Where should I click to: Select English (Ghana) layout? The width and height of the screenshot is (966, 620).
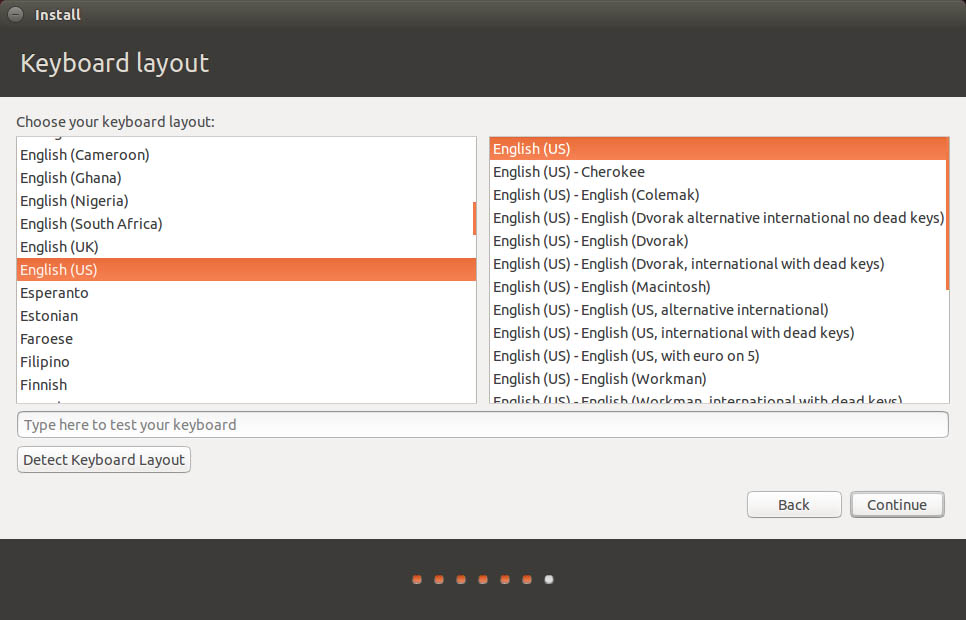tap(246, 177)
